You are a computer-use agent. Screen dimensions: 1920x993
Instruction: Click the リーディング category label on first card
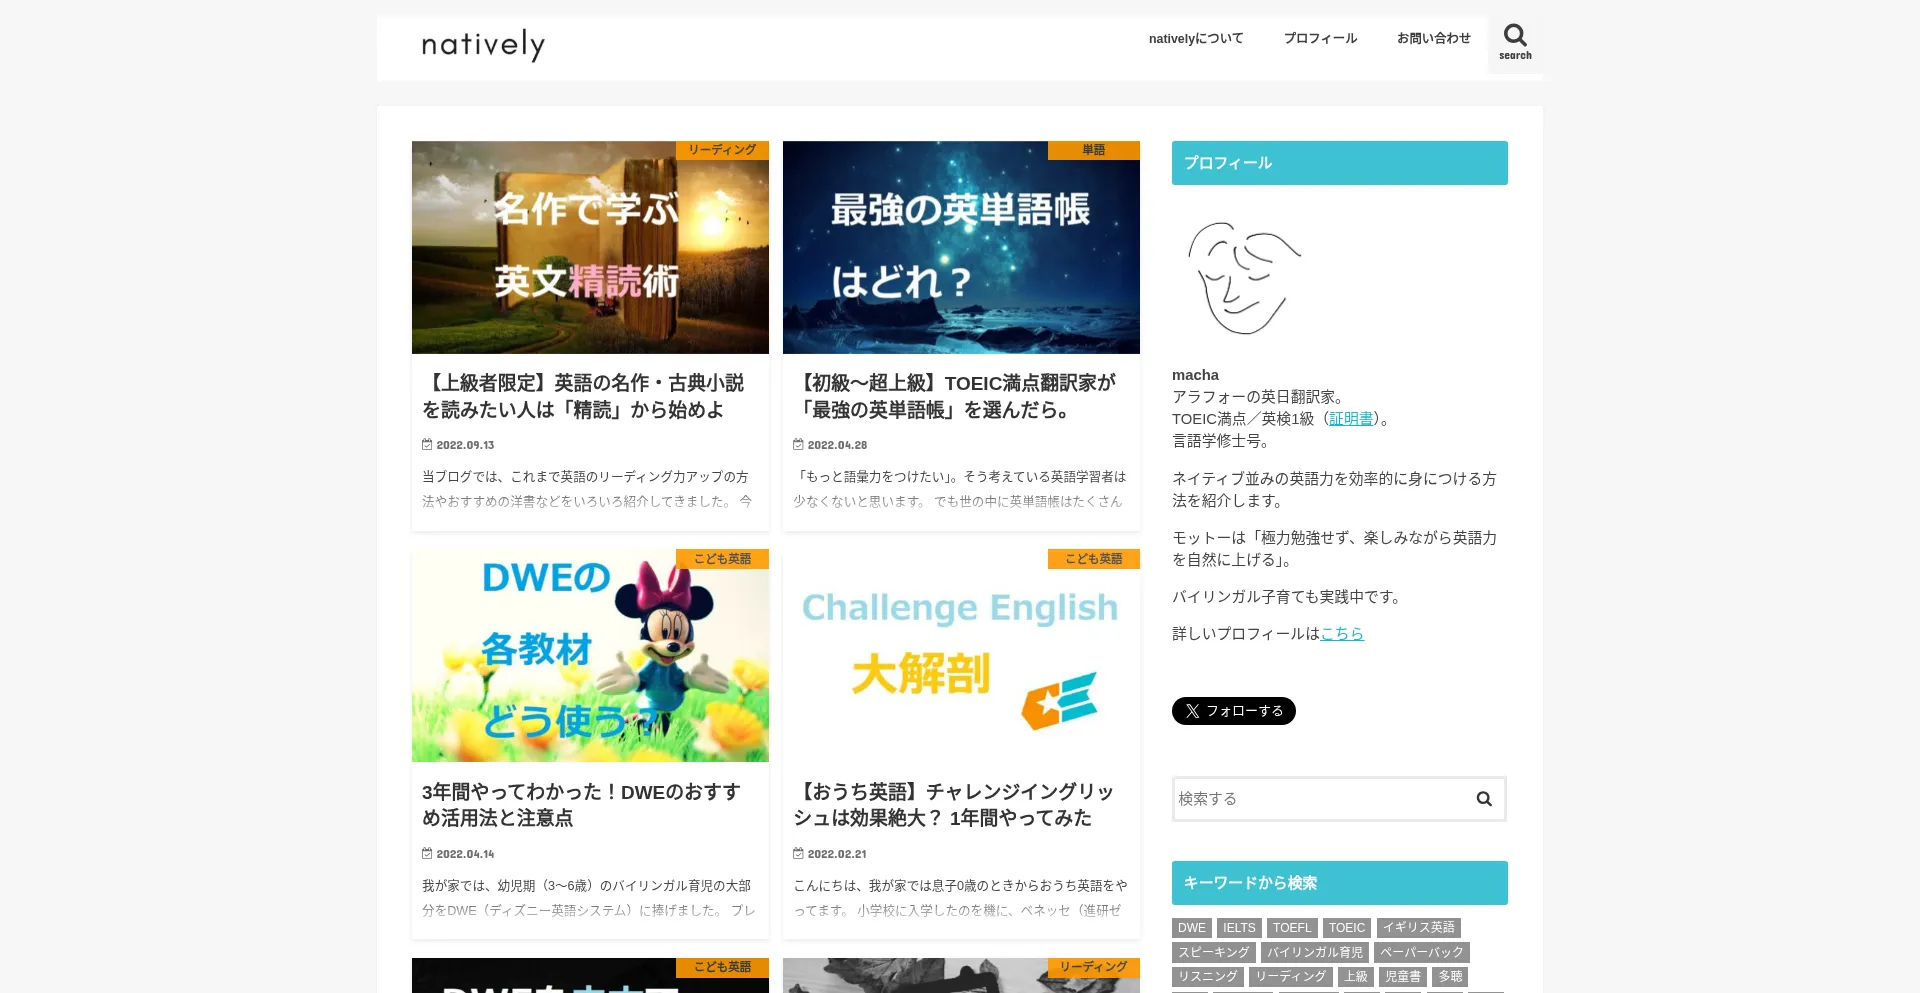(722, 150)
